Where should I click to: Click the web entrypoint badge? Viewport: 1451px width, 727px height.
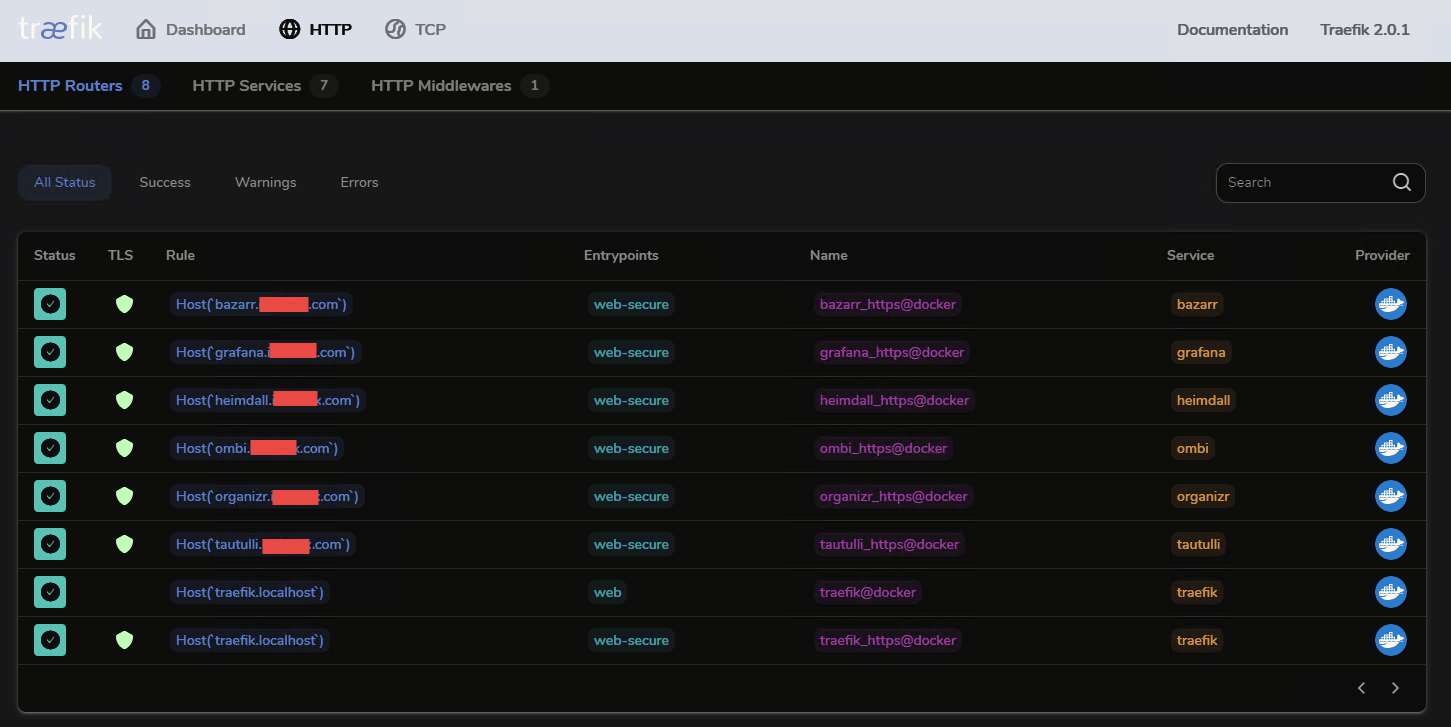tap(608, 592)
